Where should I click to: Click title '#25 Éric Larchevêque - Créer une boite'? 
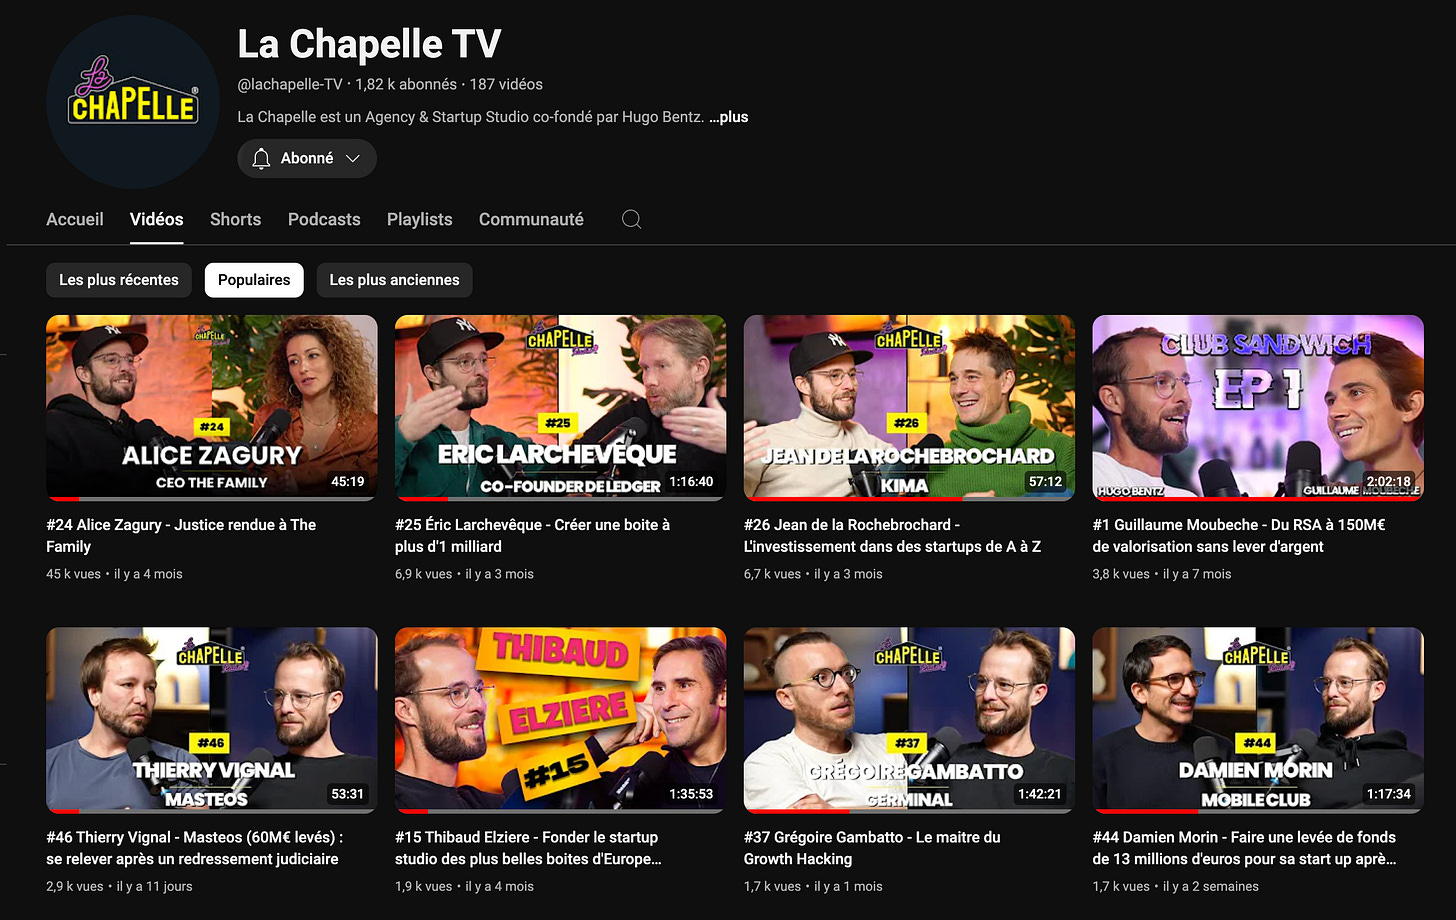pos(532,535)
